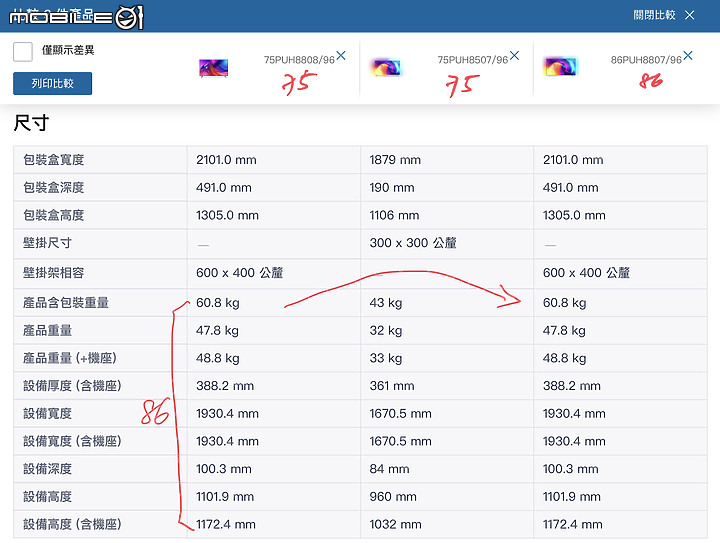Click the 壁掛架相容 row label
The width and height of the screenshot is (720, 543).
click(54, 273)
